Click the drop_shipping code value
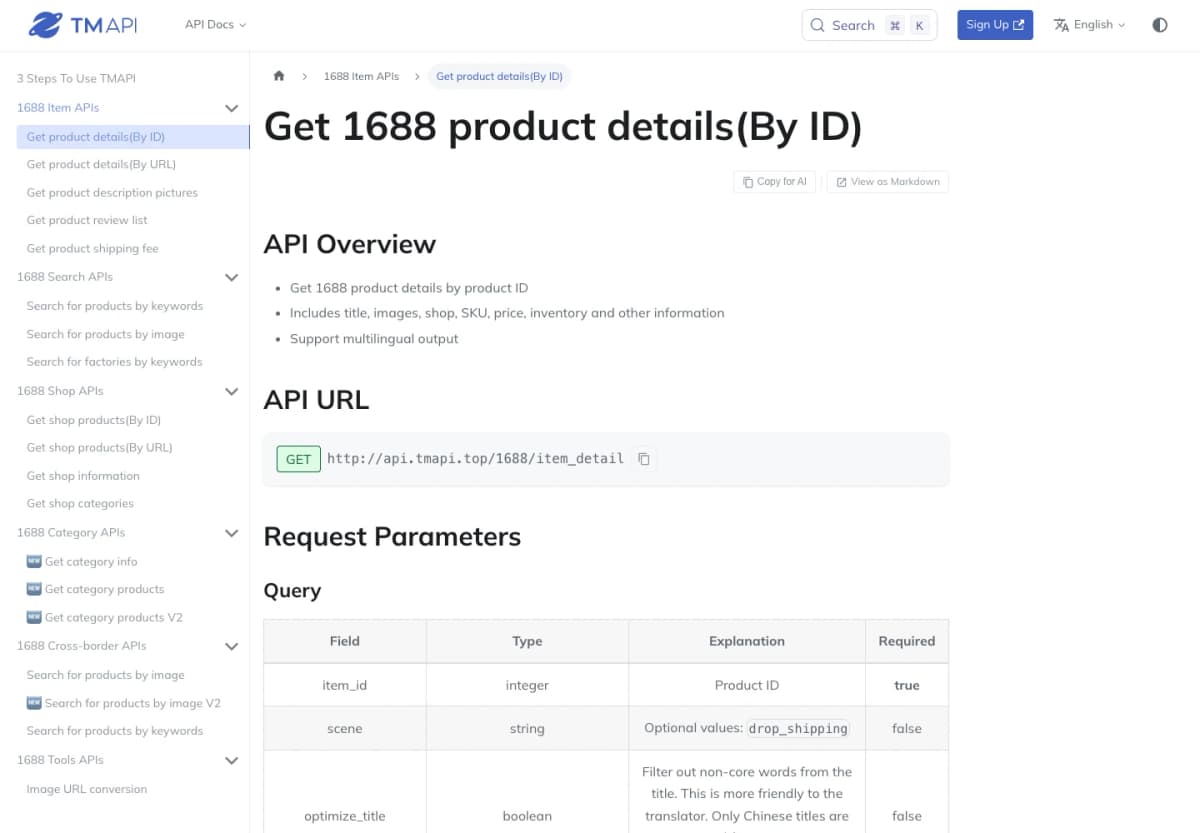 (798, 728)
